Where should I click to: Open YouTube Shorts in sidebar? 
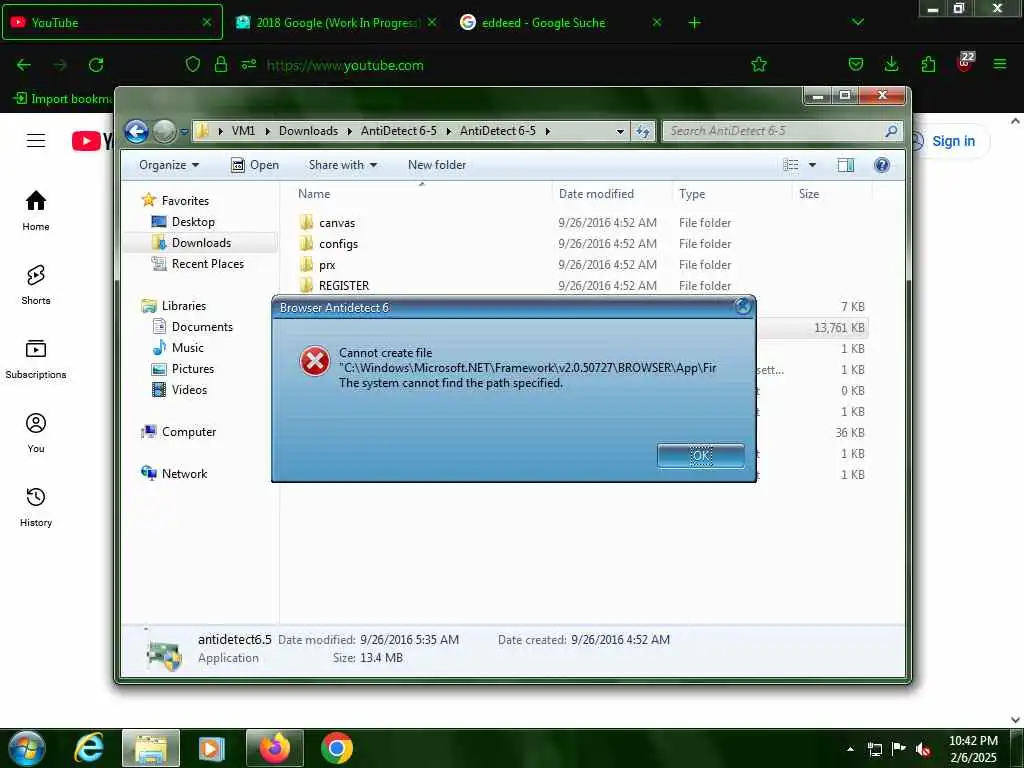click(36, 284)
